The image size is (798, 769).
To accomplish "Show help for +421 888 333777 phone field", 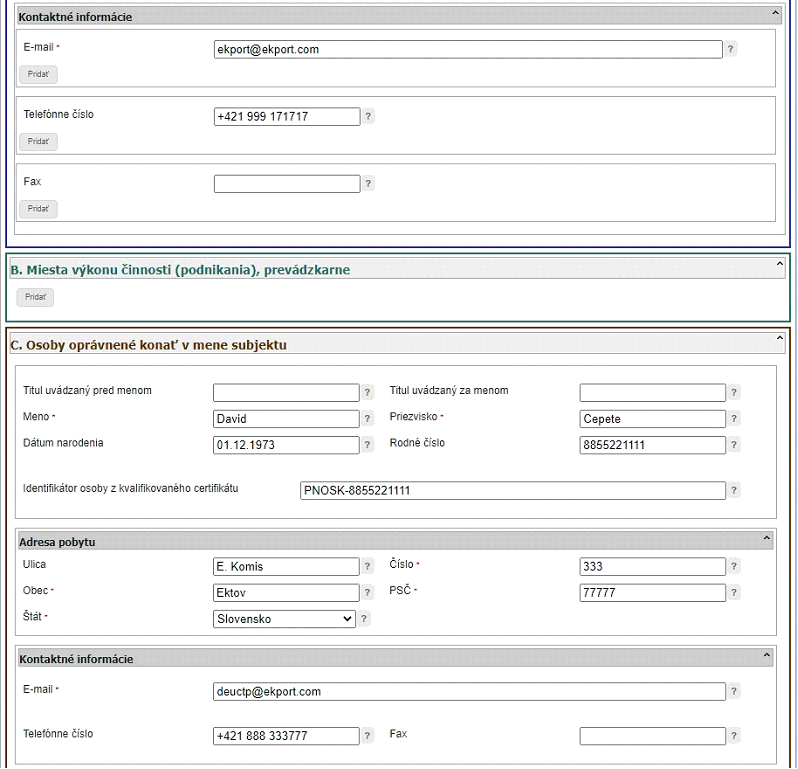I will click(x=367, y=735).
